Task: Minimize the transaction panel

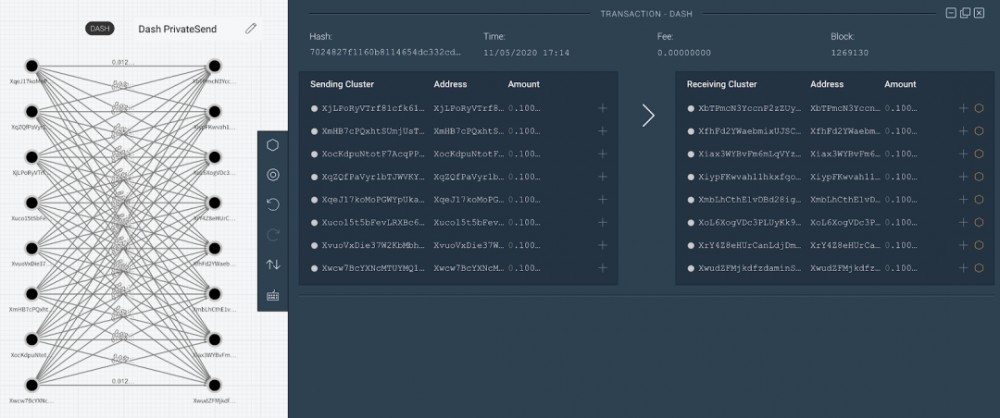Action: 951,13
